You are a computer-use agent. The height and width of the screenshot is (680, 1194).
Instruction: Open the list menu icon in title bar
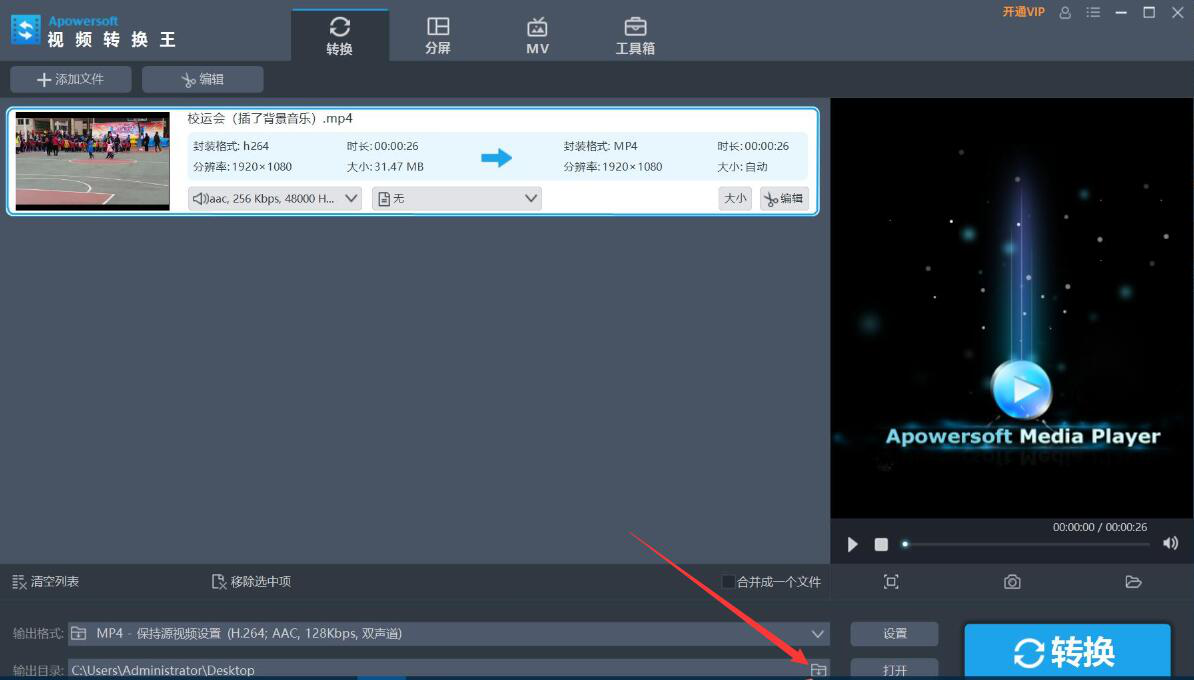click(1093, 12)
